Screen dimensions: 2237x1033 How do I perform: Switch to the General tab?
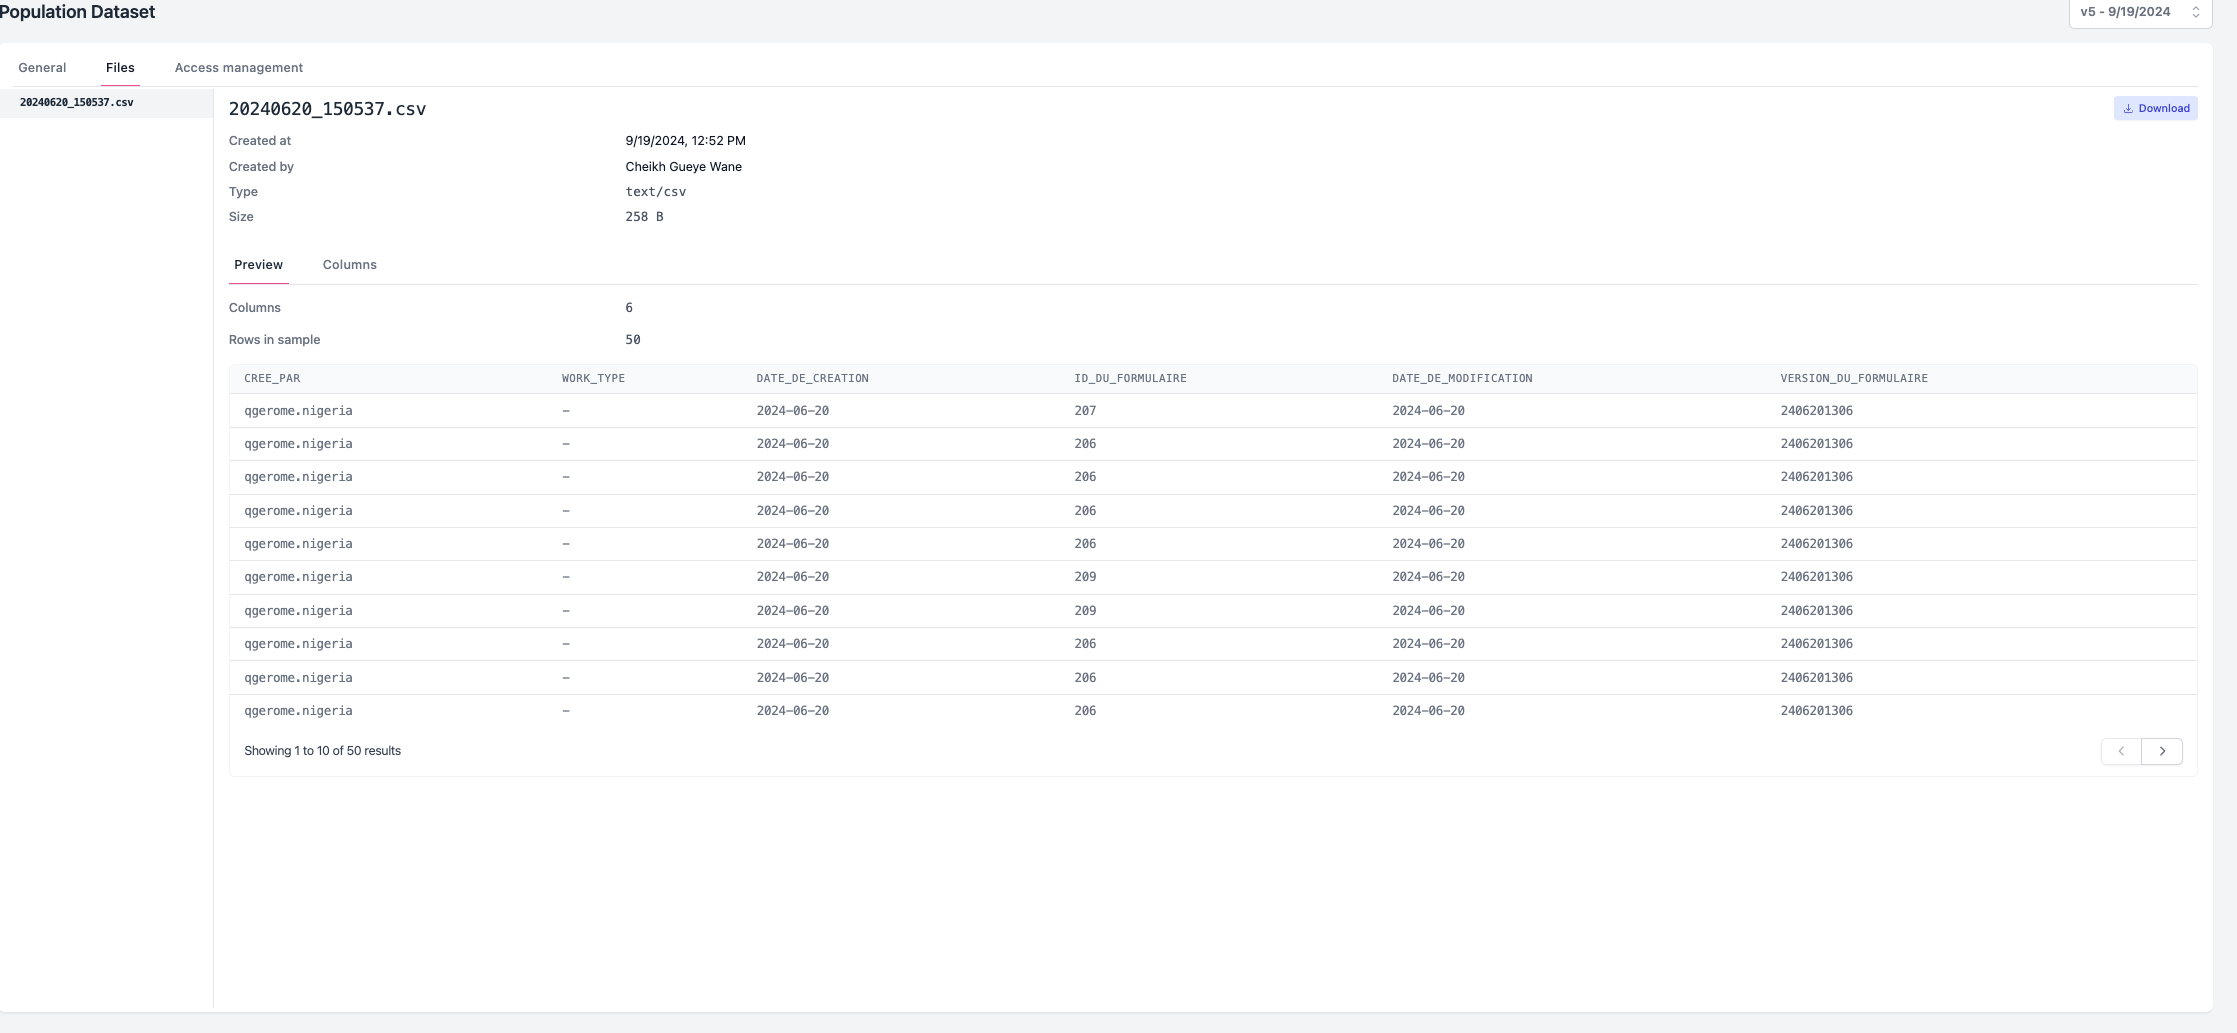click(42, 68)
